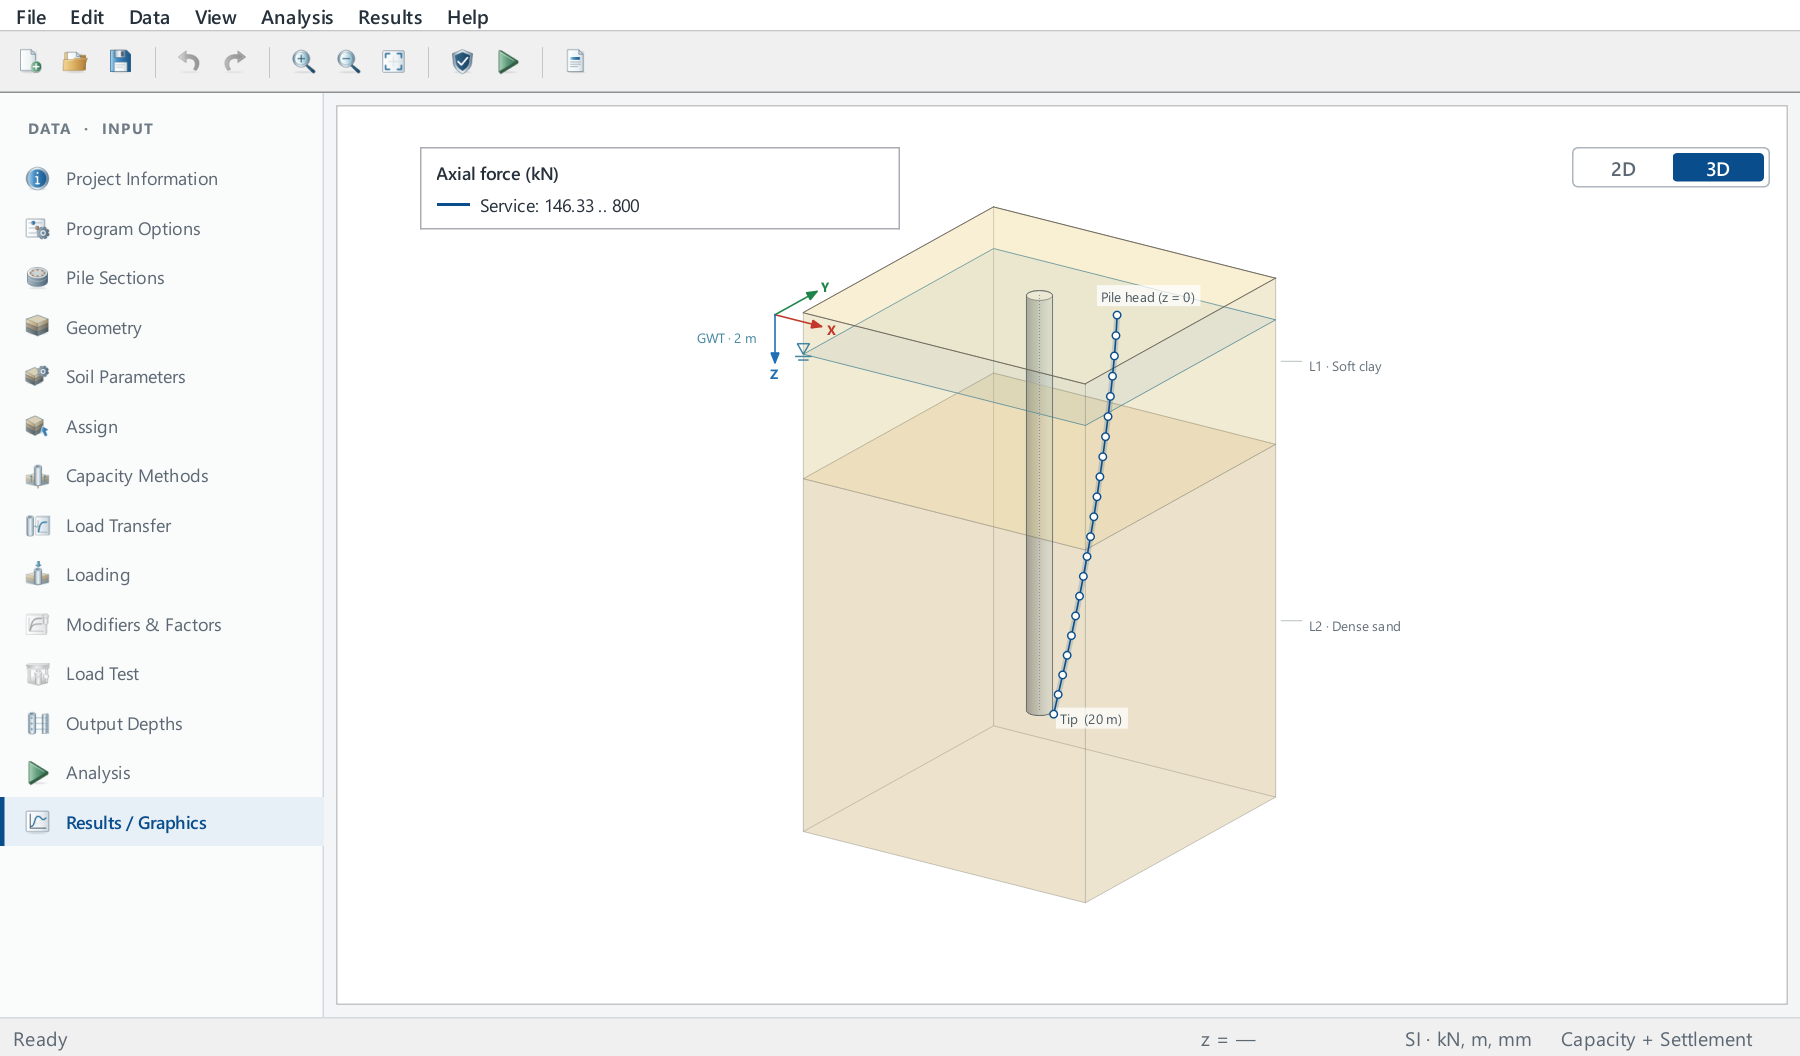The image size is (1800, 1056).
Task: Open the Data menu
Action: (x=149, y=17)
